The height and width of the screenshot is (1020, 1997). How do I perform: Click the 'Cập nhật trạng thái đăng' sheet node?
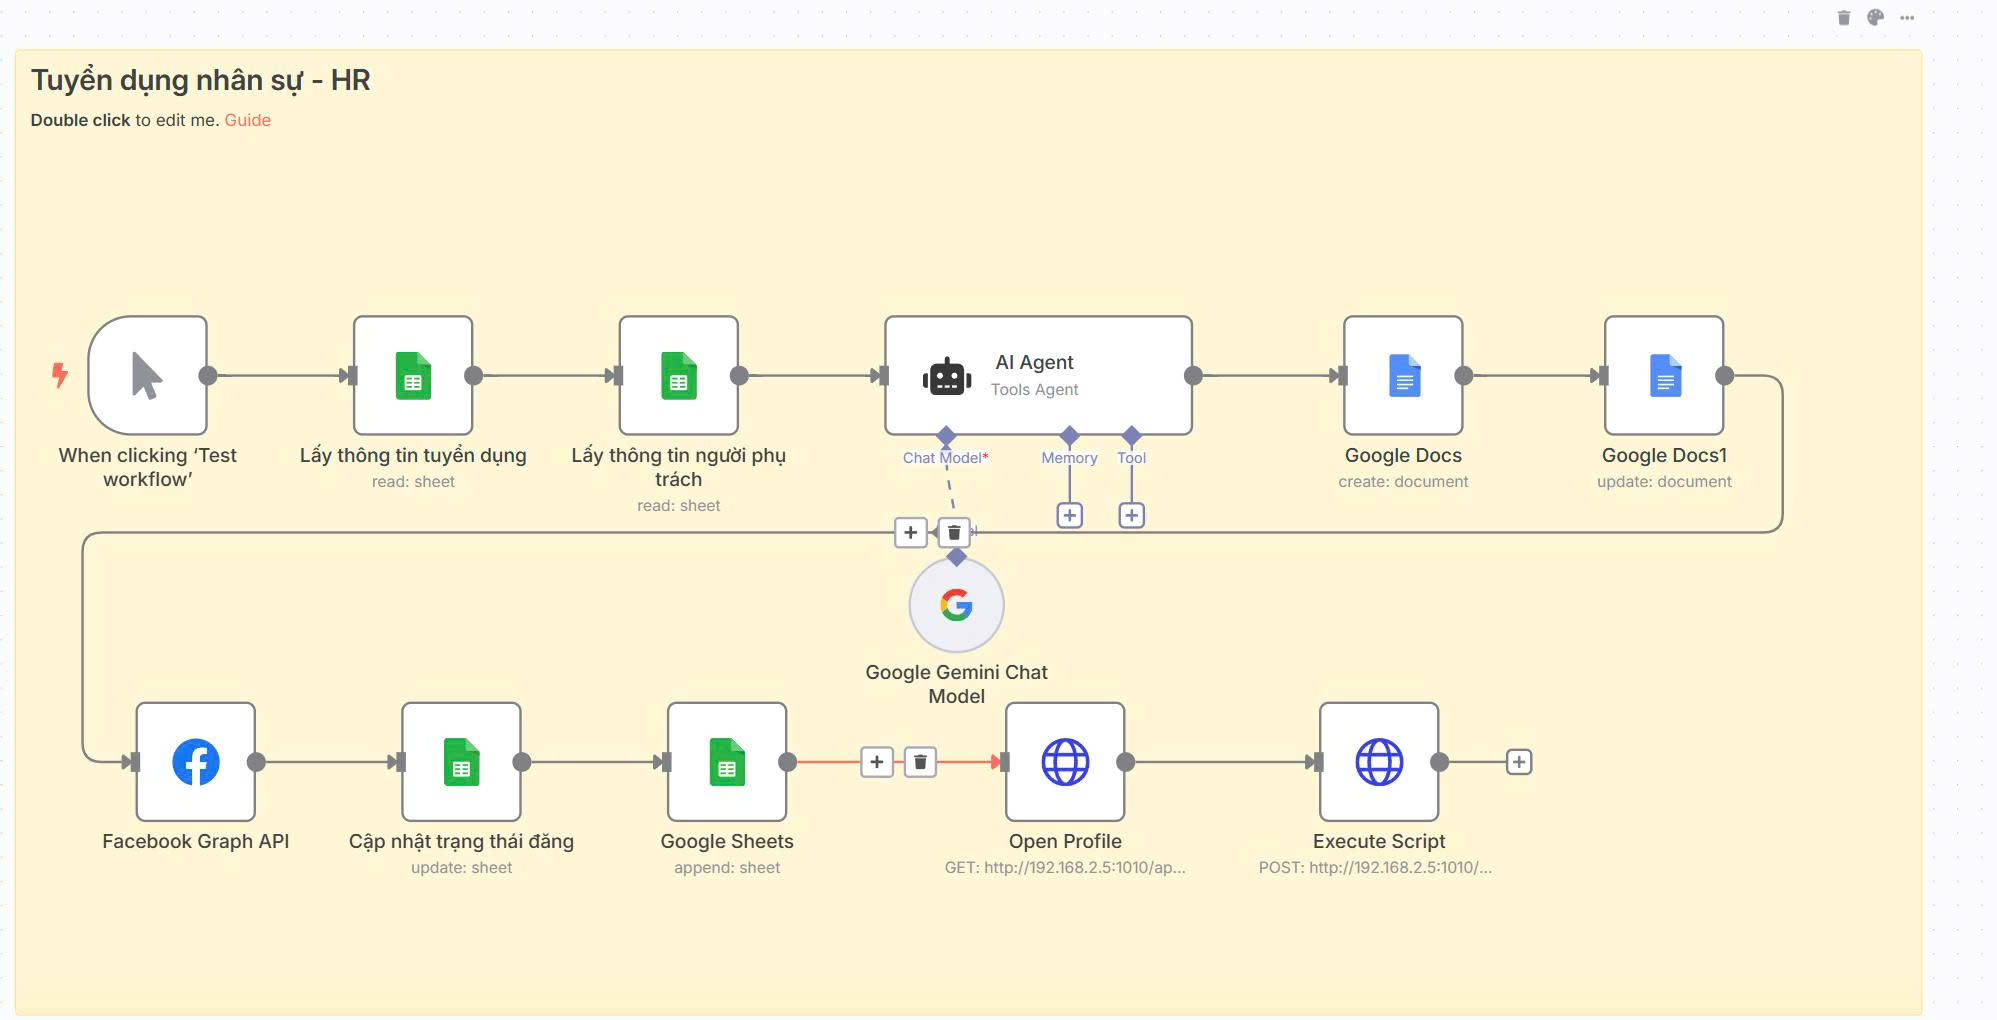pos(461,762)
